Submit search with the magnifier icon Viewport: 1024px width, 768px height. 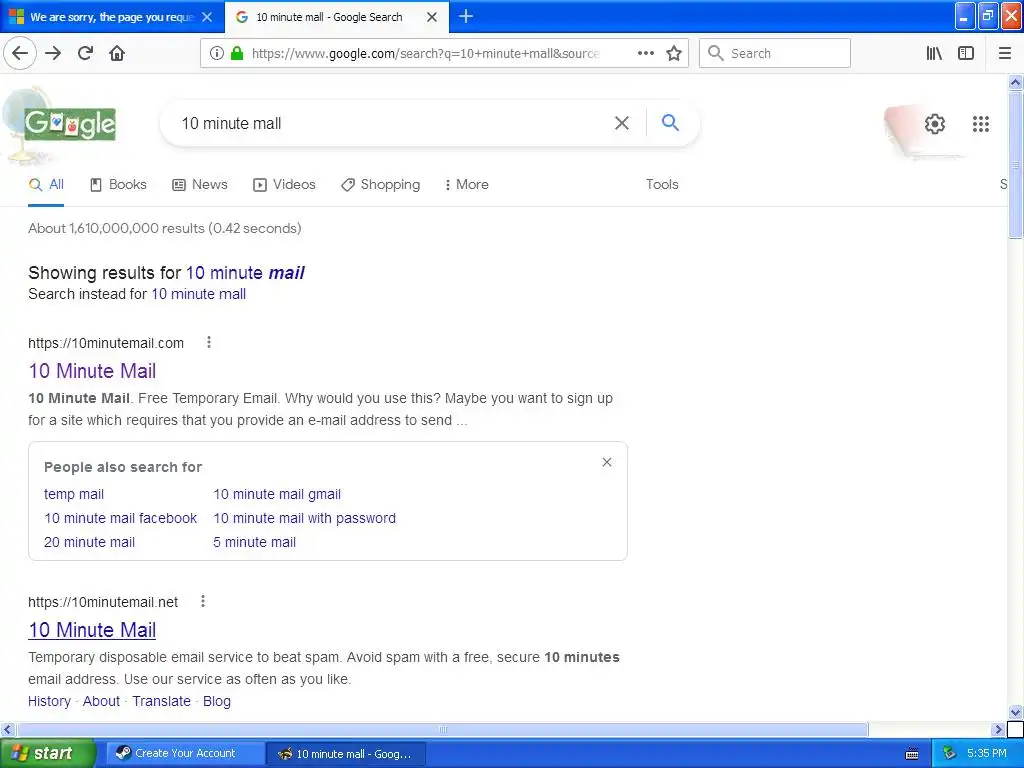[x=670, y=122]
